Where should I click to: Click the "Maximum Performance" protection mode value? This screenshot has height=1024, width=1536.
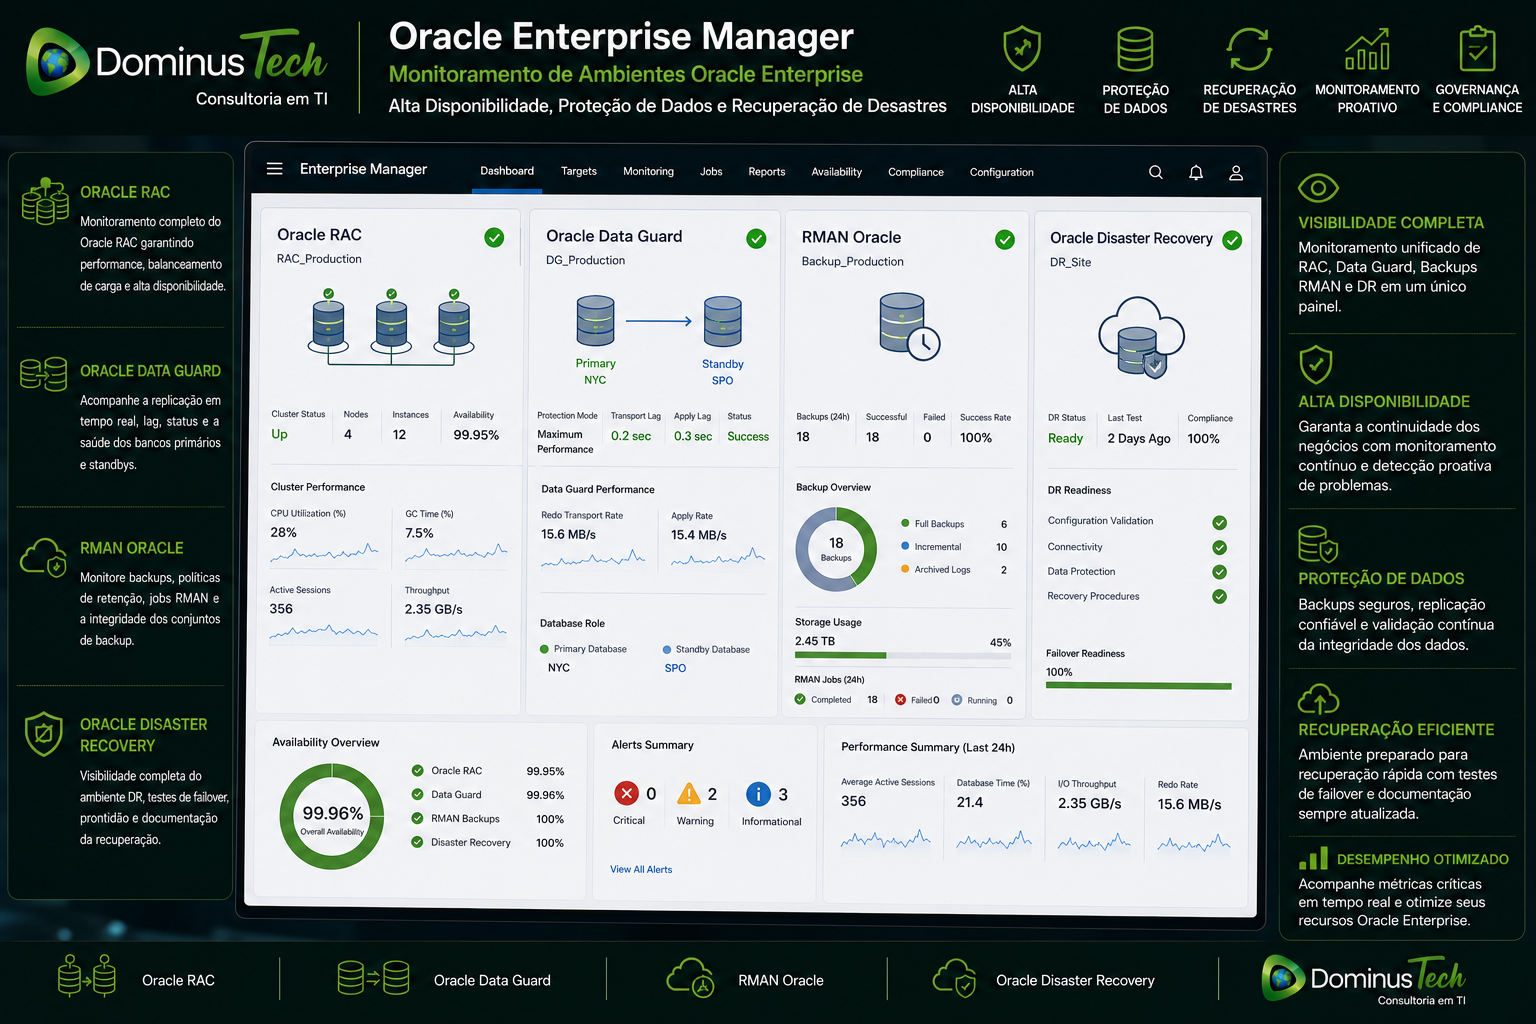(x=565, y=442)
